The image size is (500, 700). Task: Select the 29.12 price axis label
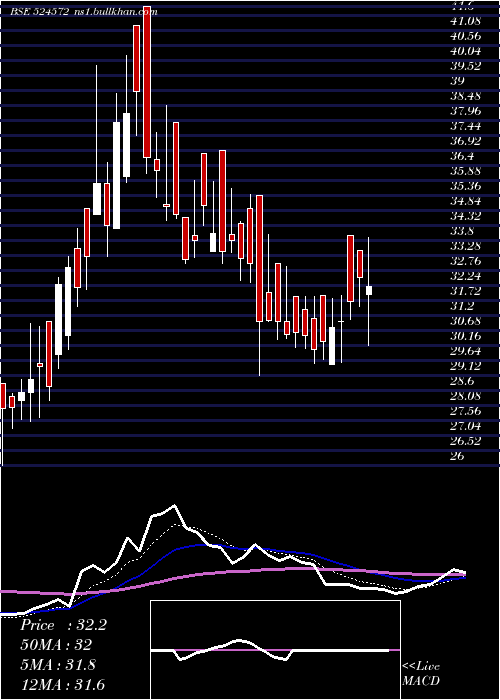tap(465, 366)
